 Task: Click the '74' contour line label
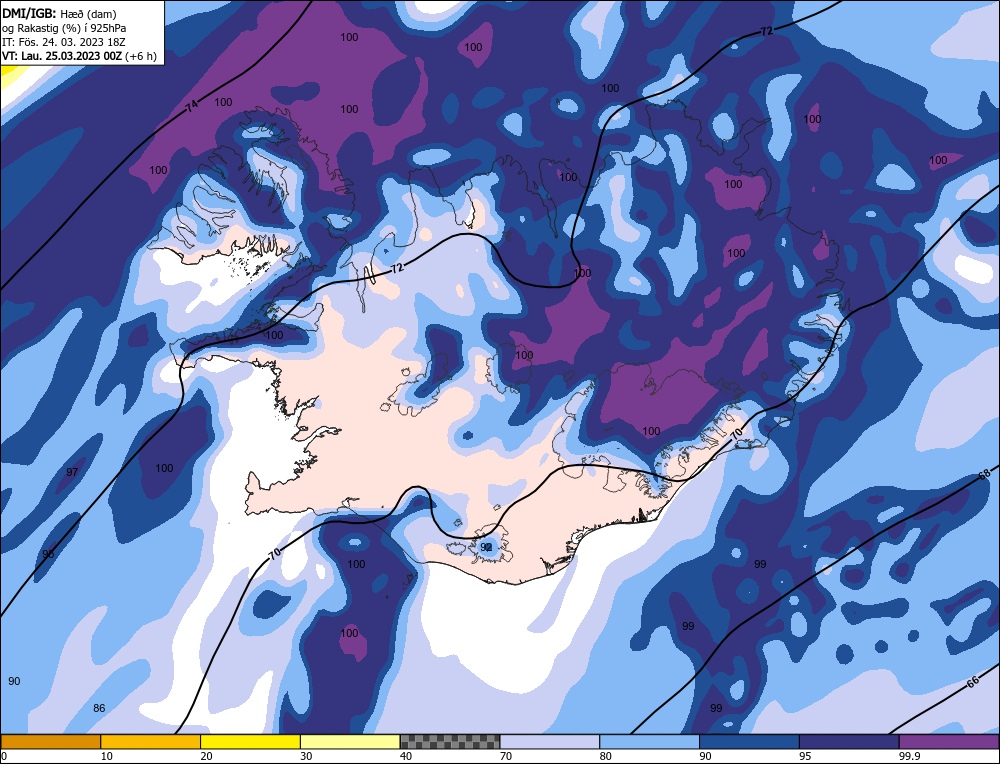tap(192, 107)
